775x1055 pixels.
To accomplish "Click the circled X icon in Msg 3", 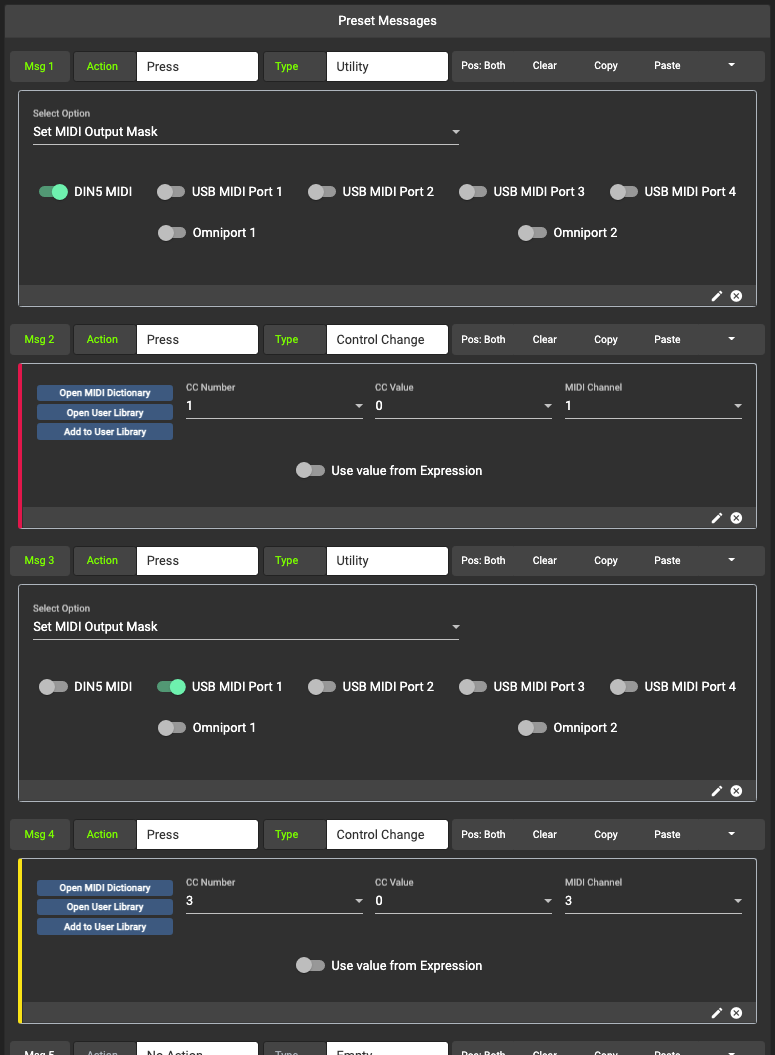I will [736, 791].
